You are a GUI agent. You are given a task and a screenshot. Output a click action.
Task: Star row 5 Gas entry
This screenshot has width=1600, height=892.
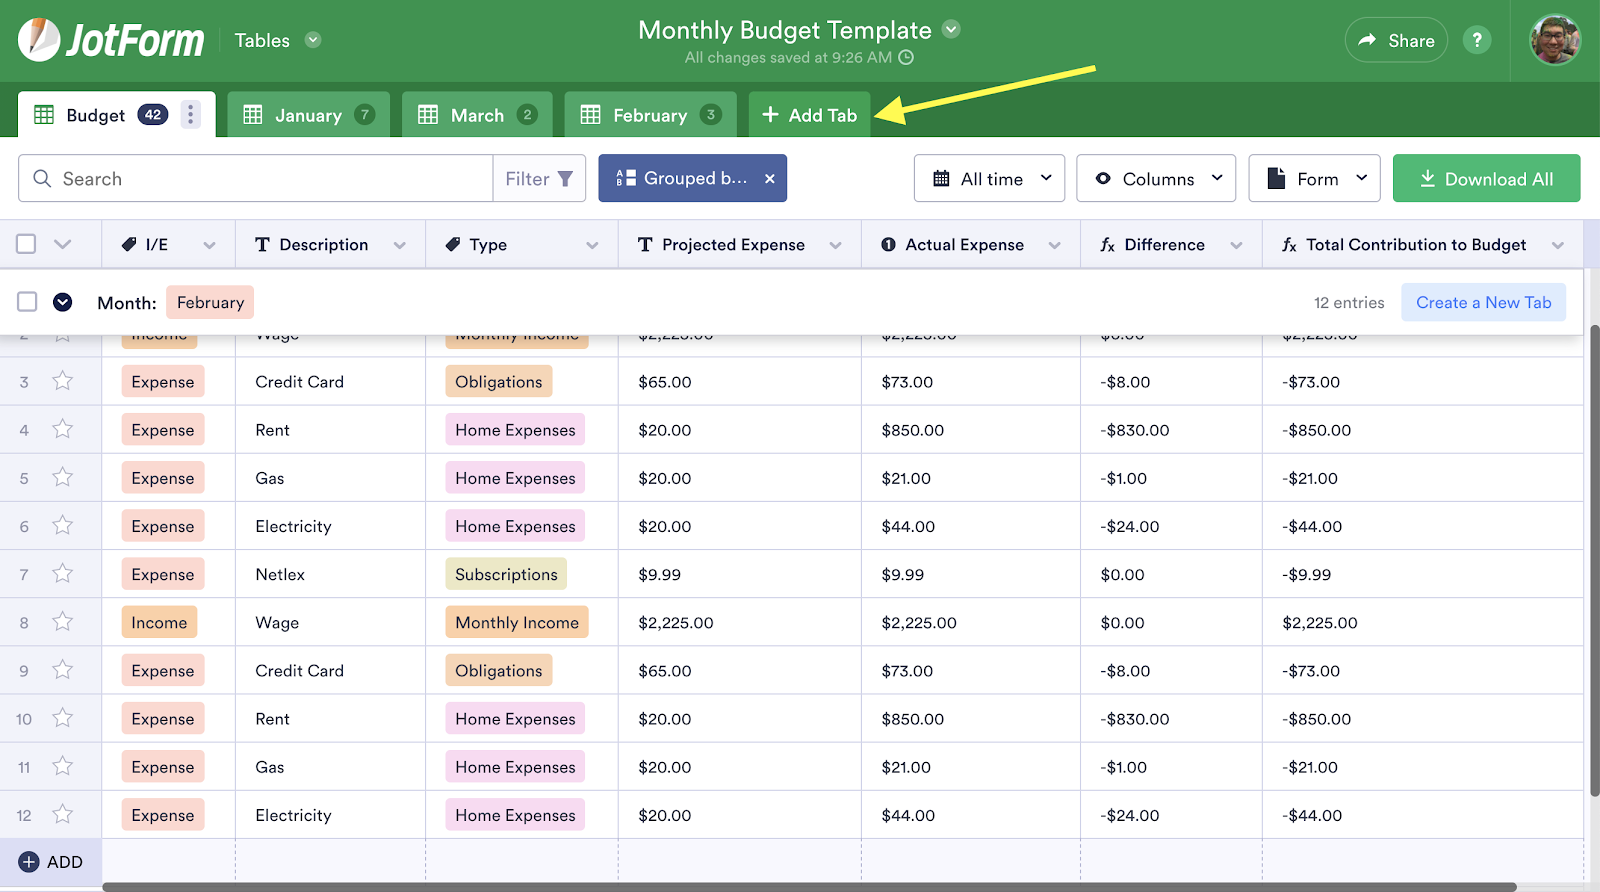click(x=63, y=477)
